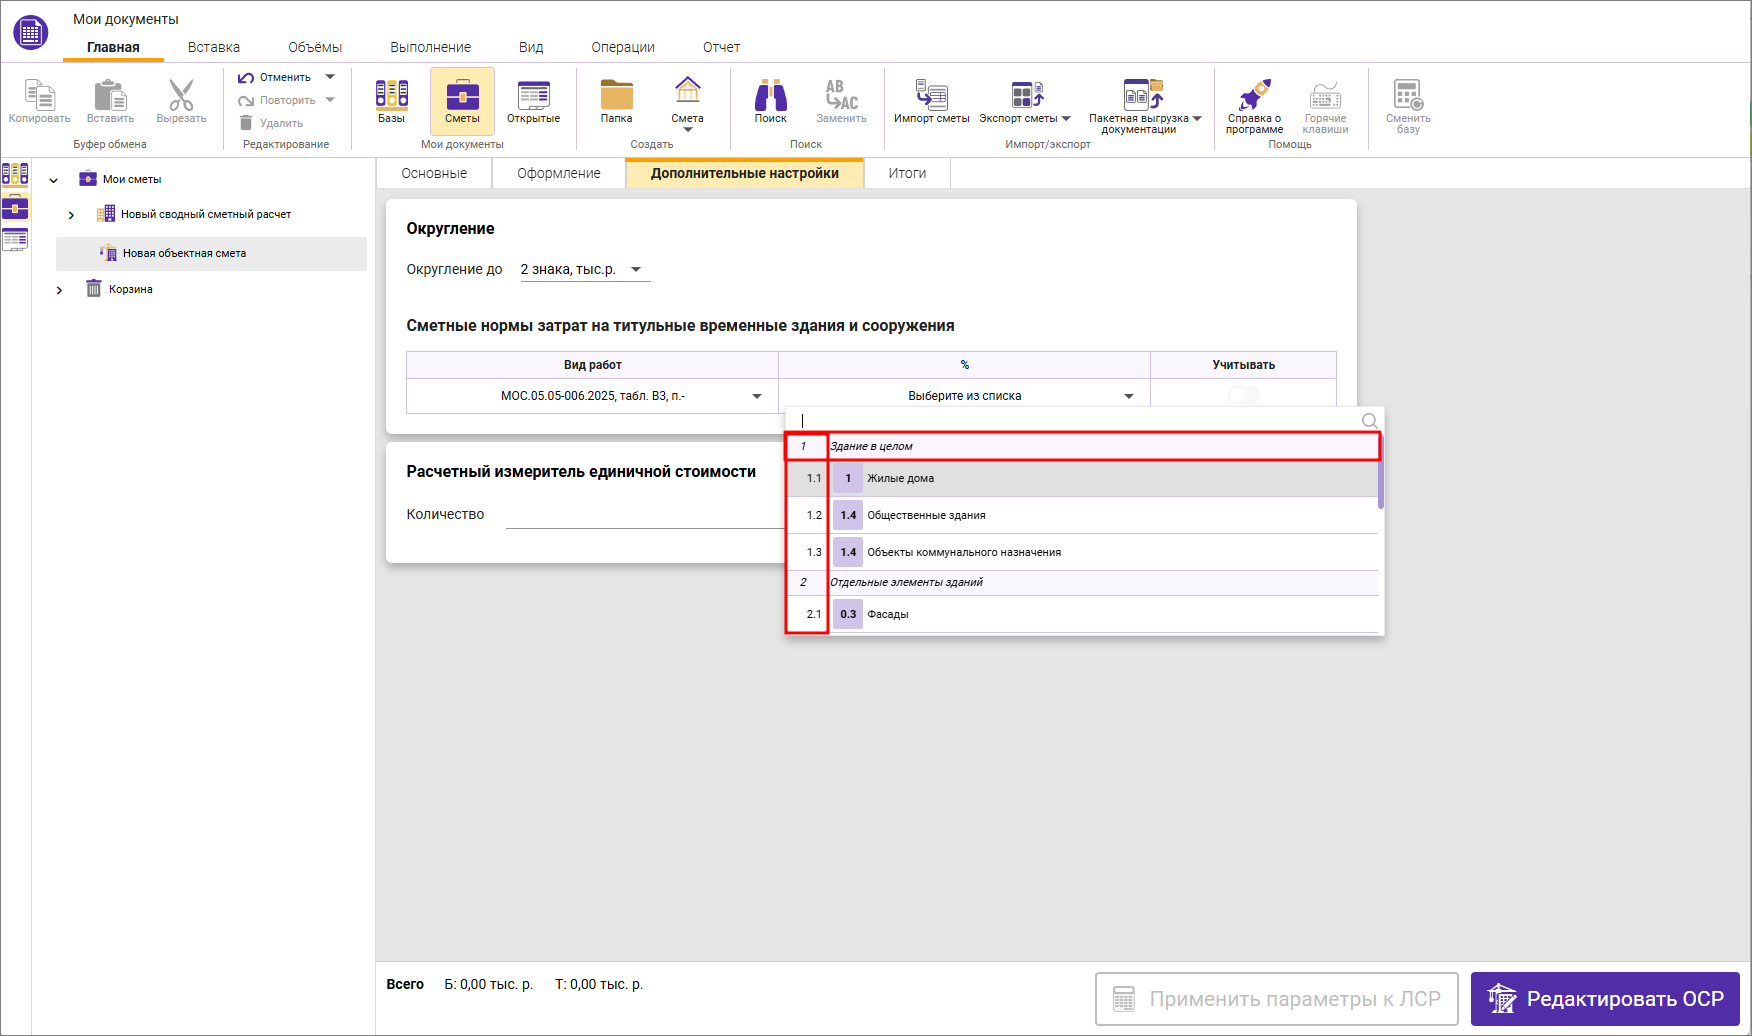Click the Редактировать ОСР button
Screen dimensions: 1752x1036
coord(1604,999)
